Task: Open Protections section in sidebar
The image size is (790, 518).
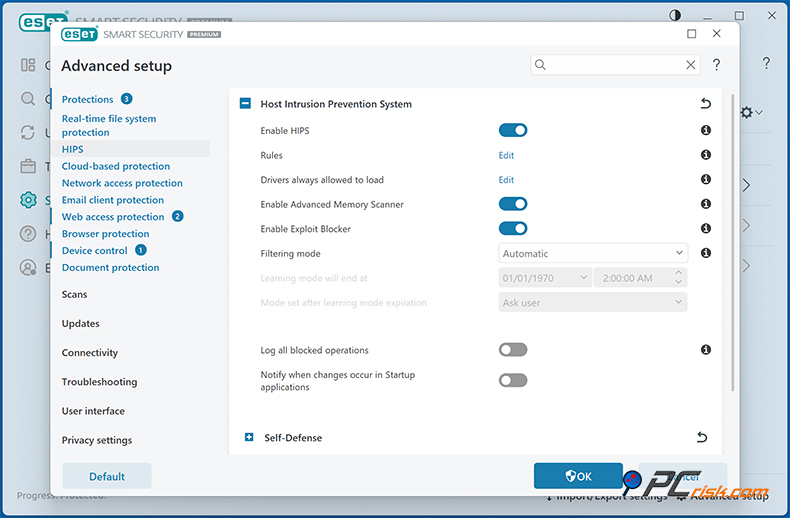Action: point(87,99)
